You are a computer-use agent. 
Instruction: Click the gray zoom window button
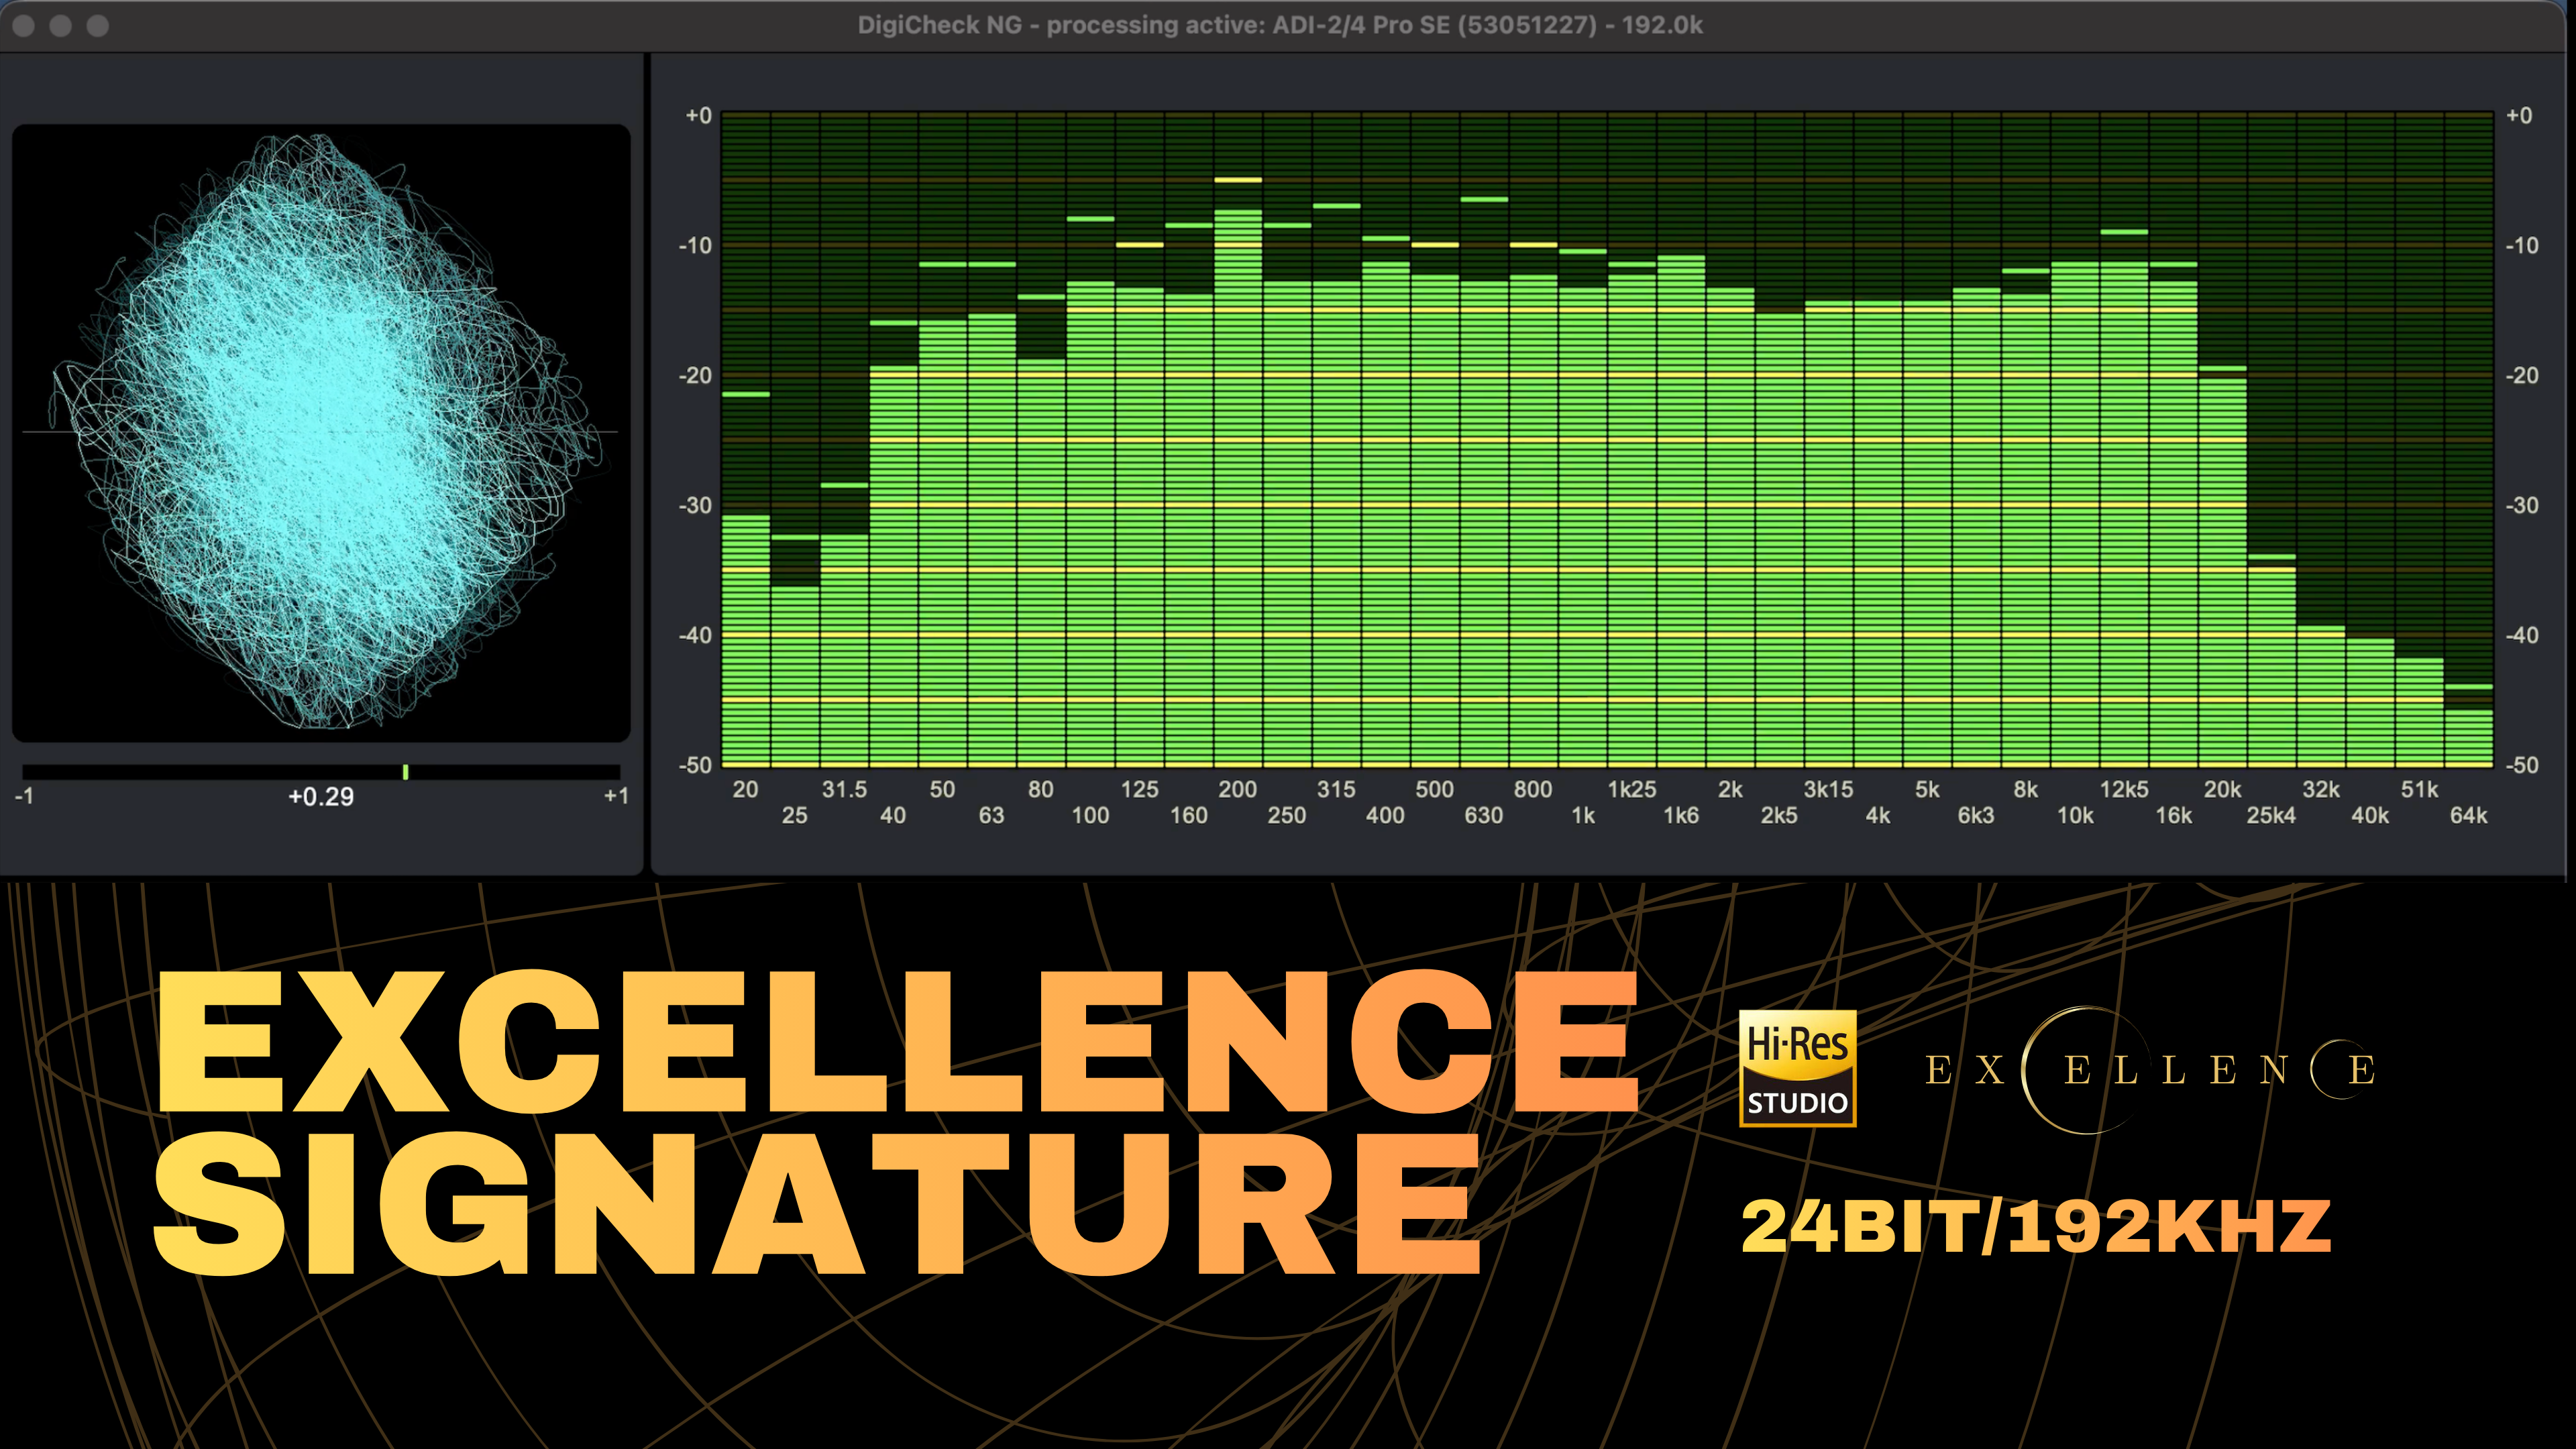[x=98, y=25]
